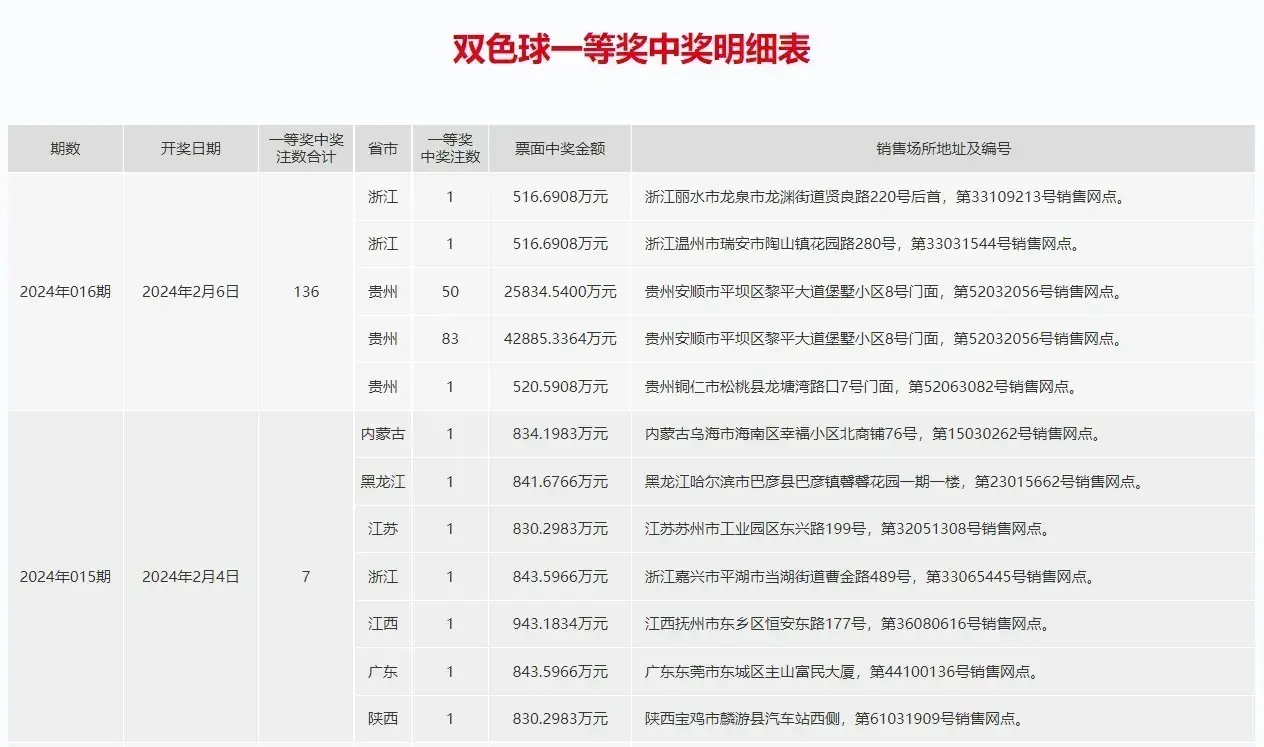Click the 陕西宝鸡市麟游县 sales outlet address
This screenshot has width=1264, height=747.
pyautogui.click(x=832, y=719)
